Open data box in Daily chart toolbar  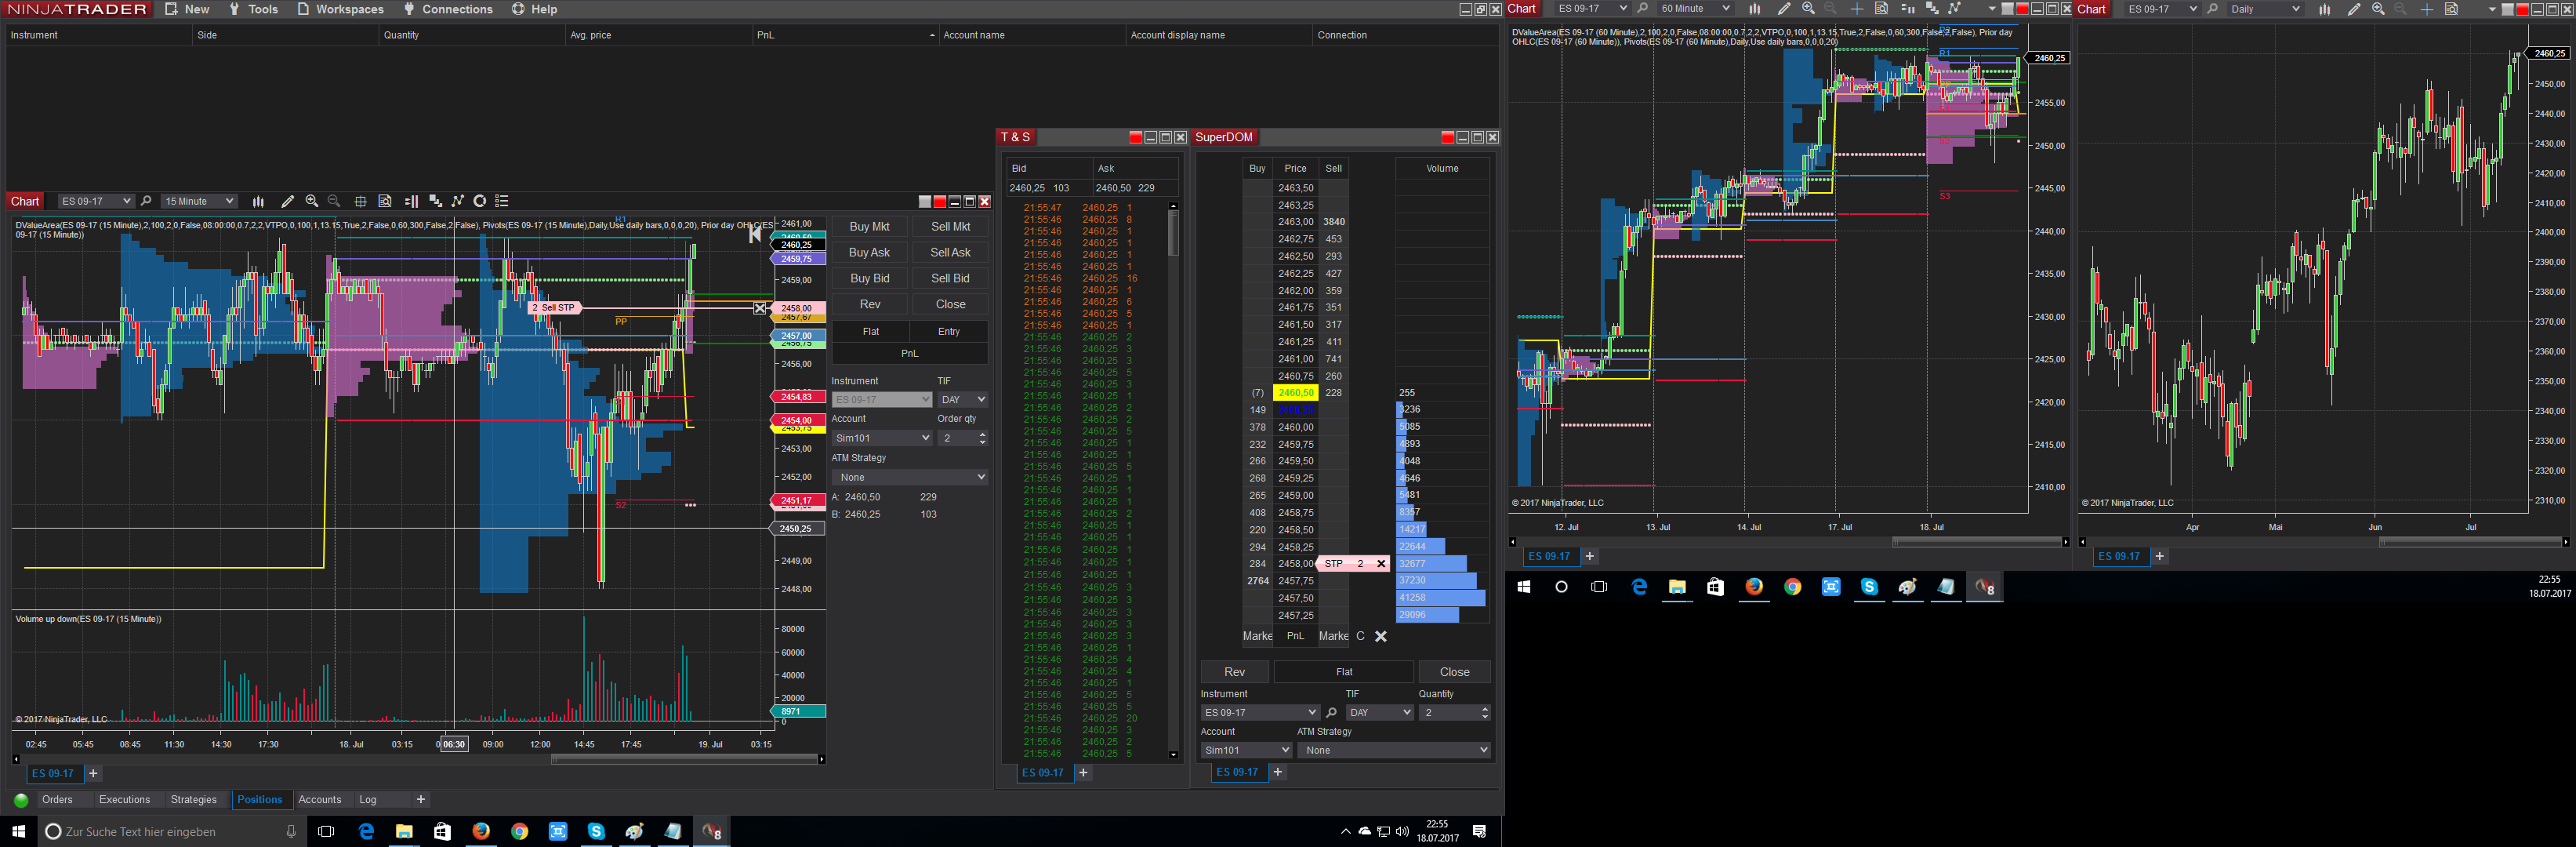[x=2451, y=9]
